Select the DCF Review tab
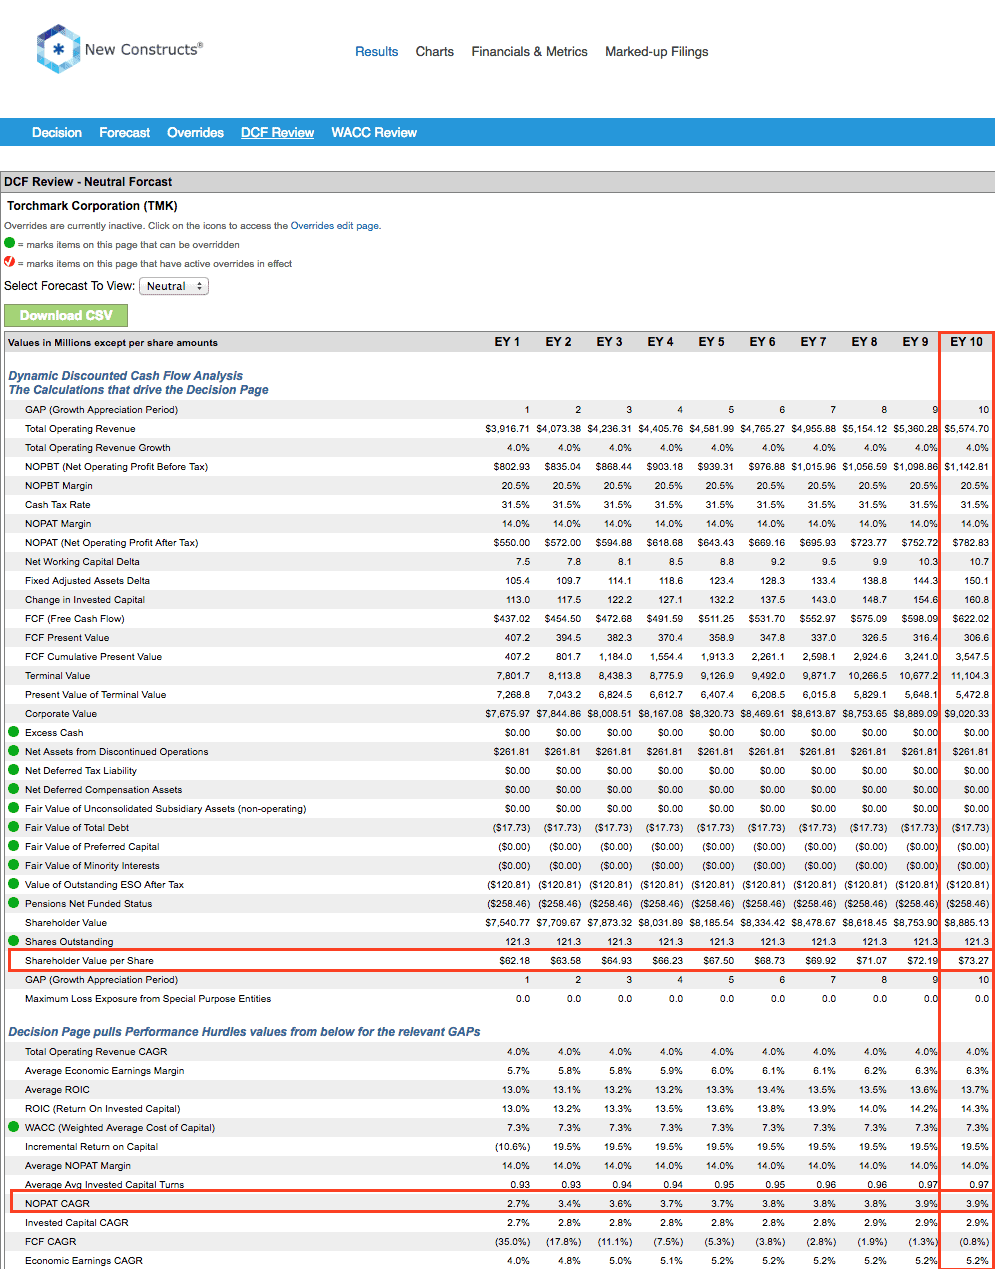995x1269 pixels. (x=278, y=132)
